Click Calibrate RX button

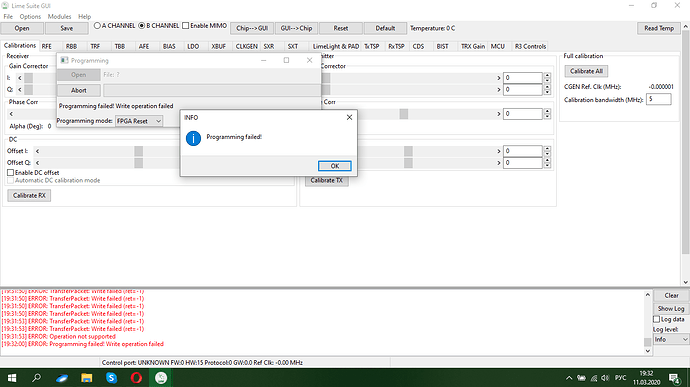[x=29, y=195]
